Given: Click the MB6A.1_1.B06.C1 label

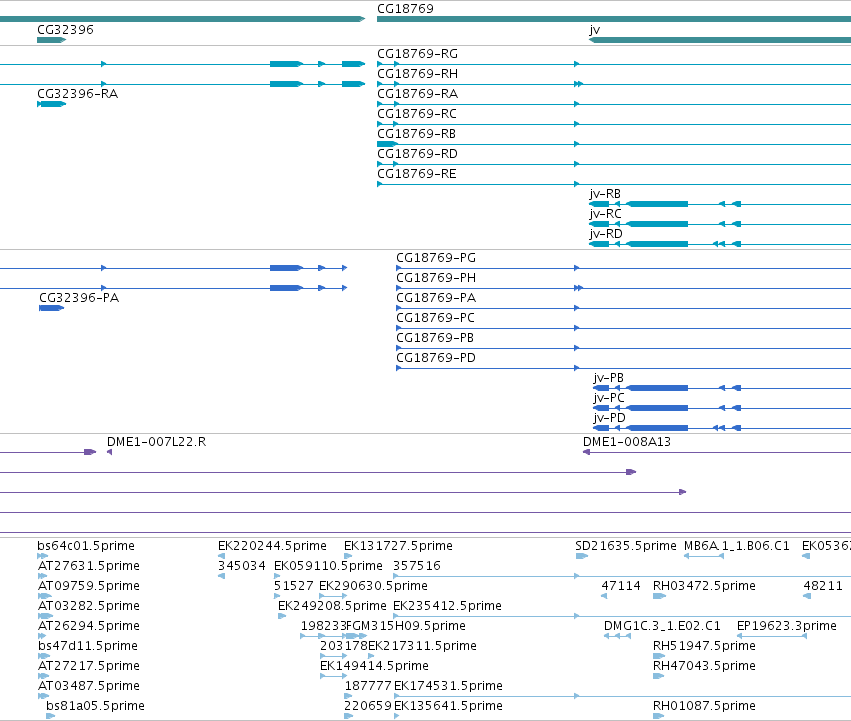Looking at the screenshot, I should tap(736, 546).
